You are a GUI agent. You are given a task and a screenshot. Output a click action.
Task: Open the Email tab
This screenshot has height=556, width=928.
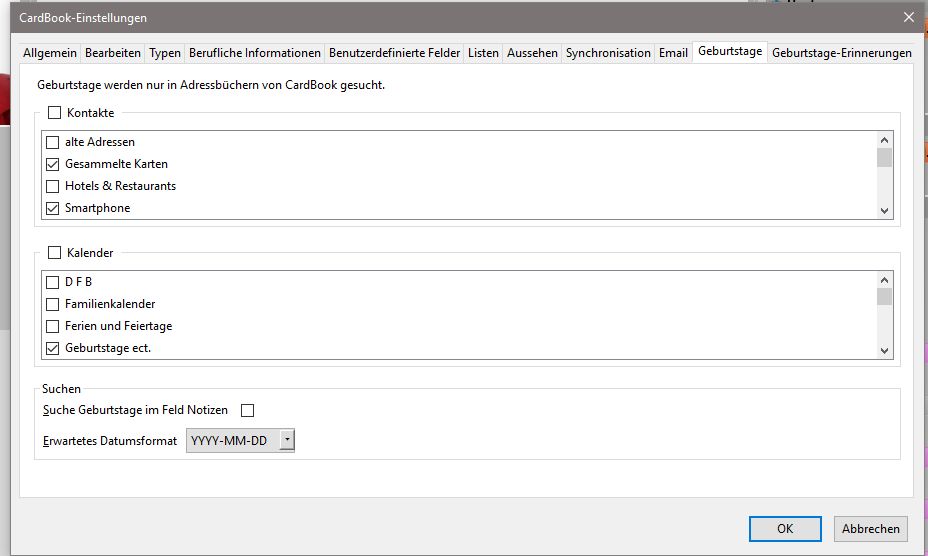point(673,53)
